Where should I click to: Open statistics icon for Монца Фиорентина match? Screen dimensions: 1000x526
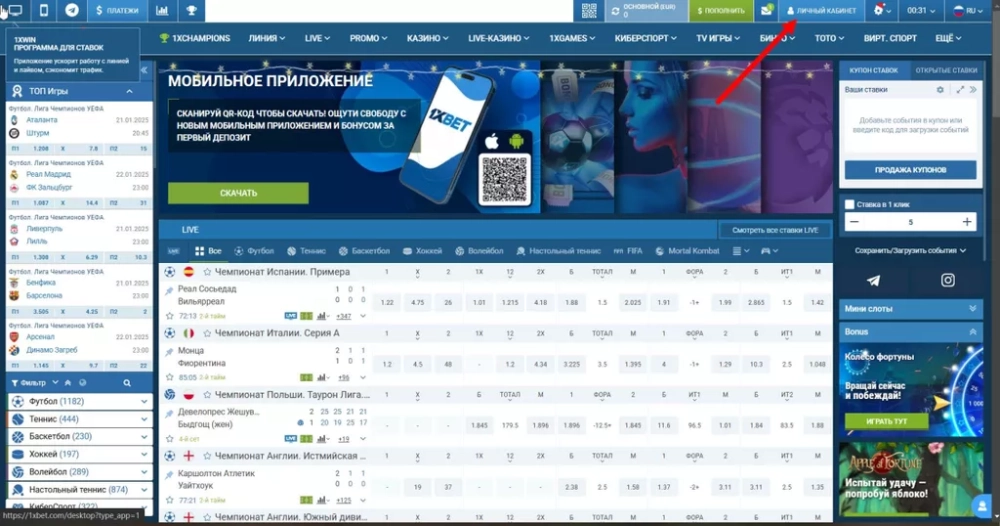pyautogui.click(x=321, y=377)
